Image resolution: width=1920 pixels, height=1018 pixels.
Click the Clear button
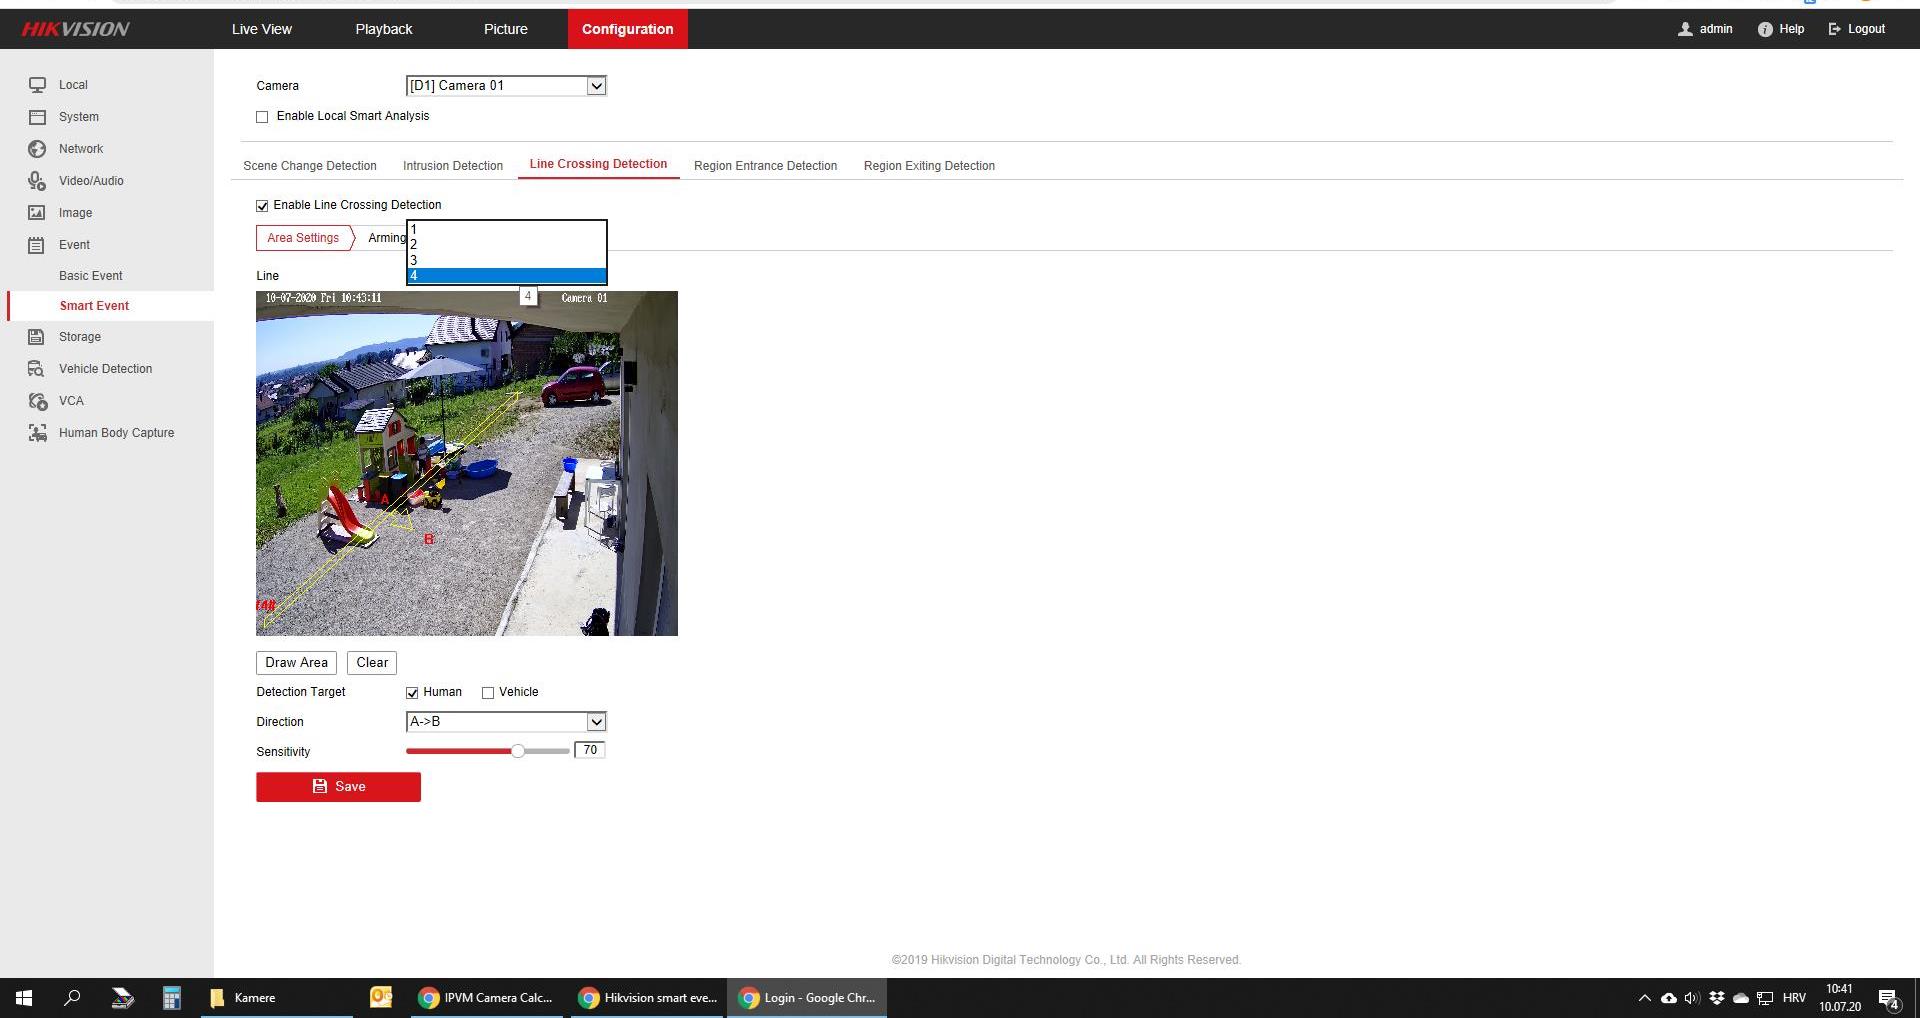click(372, 663)
